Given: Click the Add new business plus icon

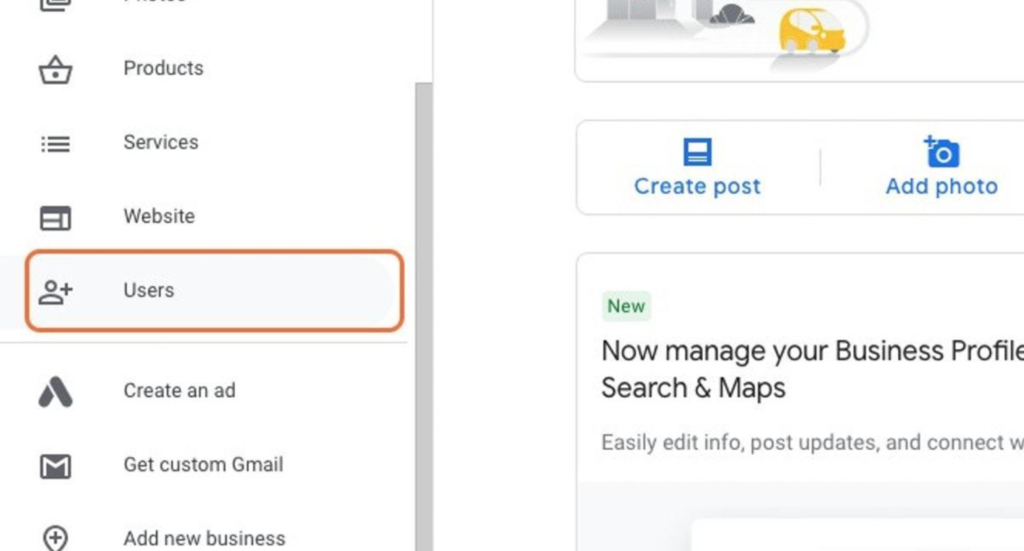Looking at the screenshot, I should point(56,539).
